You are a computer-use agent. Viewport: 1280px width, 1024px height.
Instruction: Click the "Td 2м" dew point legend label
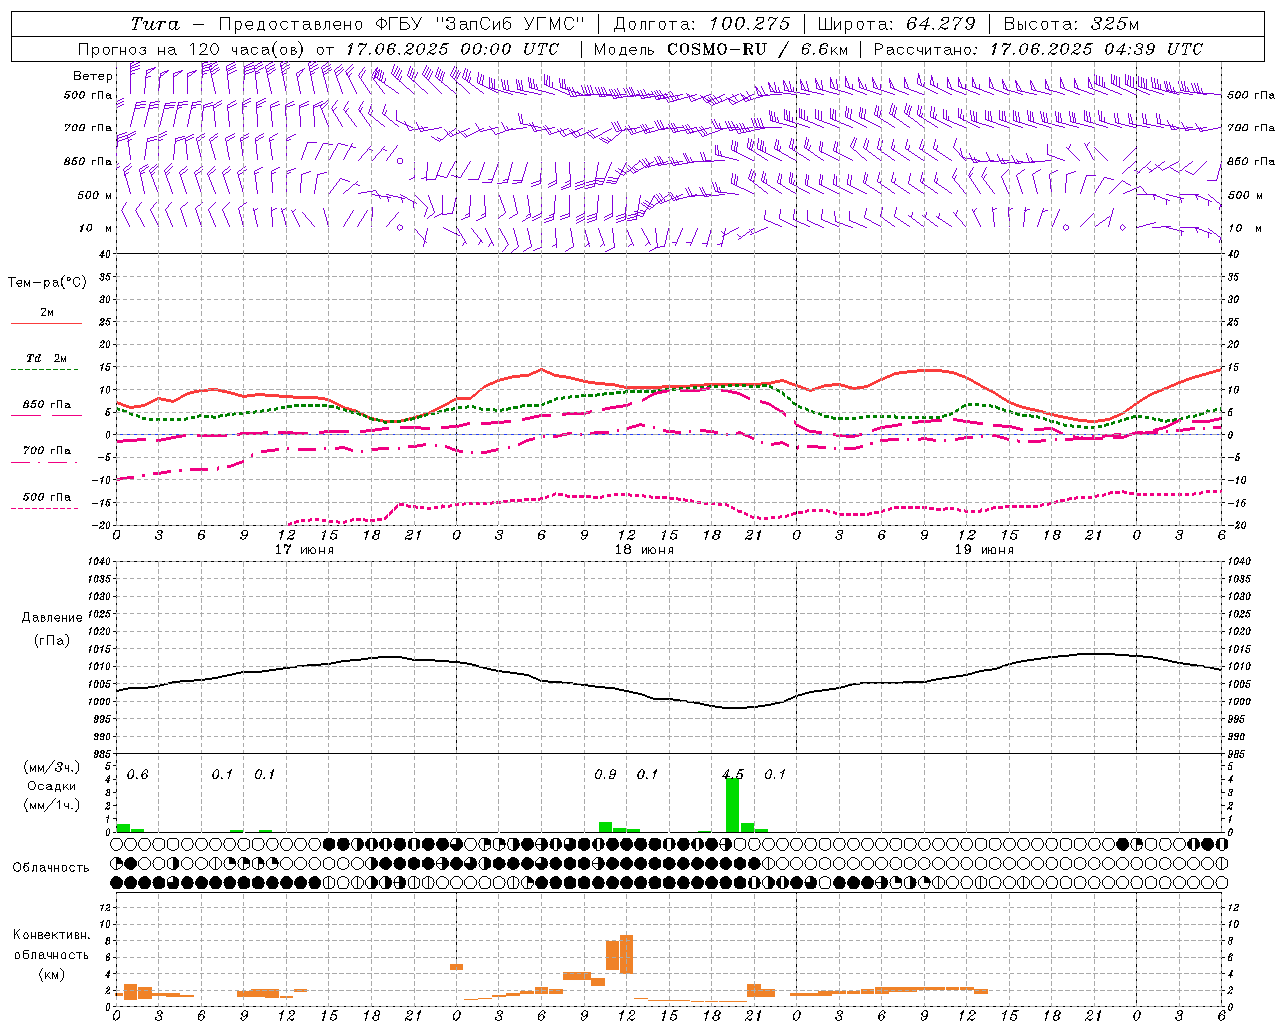tap(47, 358)
